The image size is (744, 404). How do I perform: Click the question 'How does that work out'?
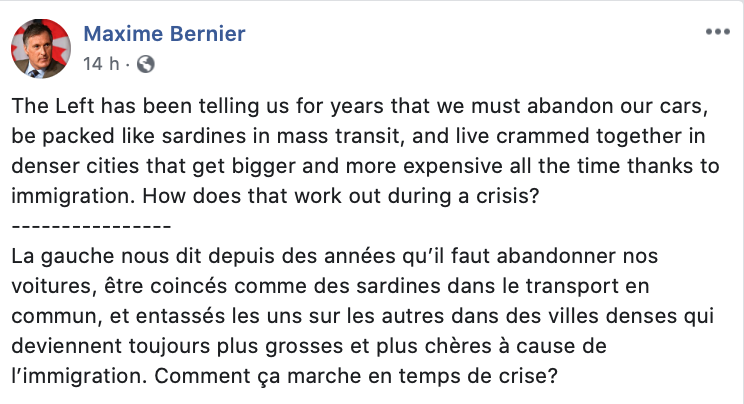(x=341, y=196)
